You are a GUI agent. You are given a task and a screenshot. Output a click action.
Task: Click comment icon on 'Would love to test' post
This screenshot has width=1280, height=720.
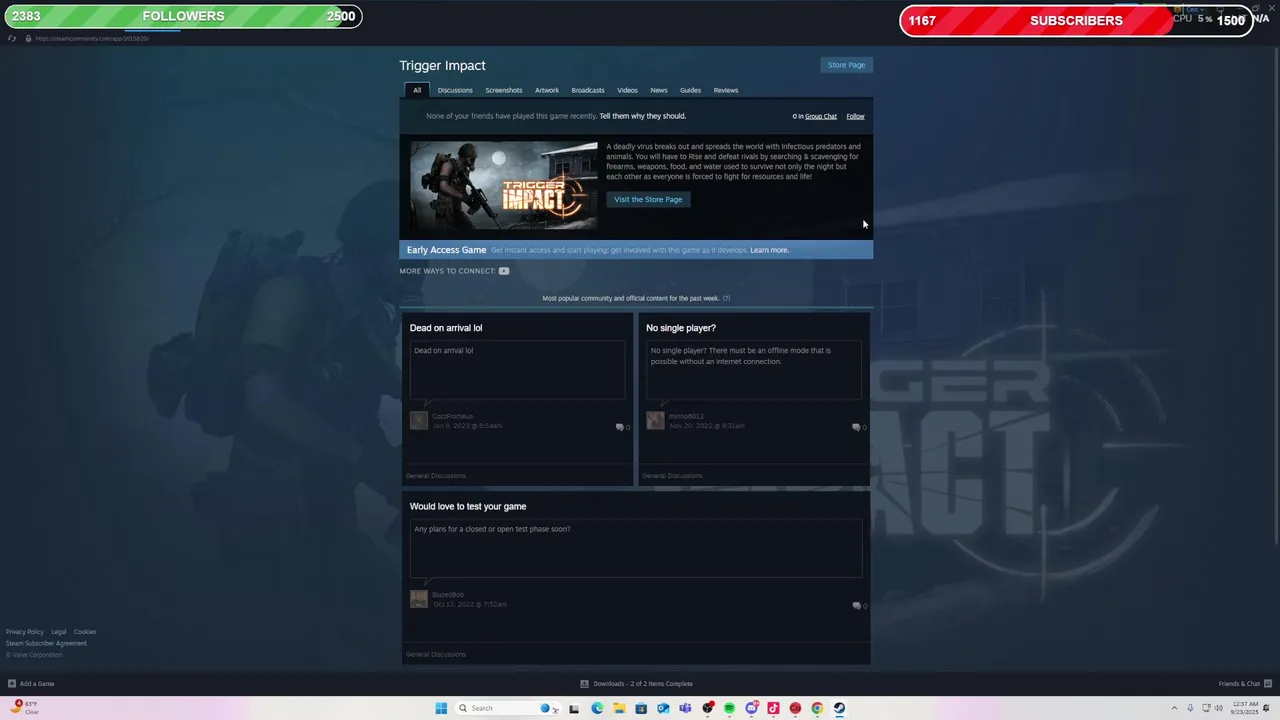click(x=856, y=606)
